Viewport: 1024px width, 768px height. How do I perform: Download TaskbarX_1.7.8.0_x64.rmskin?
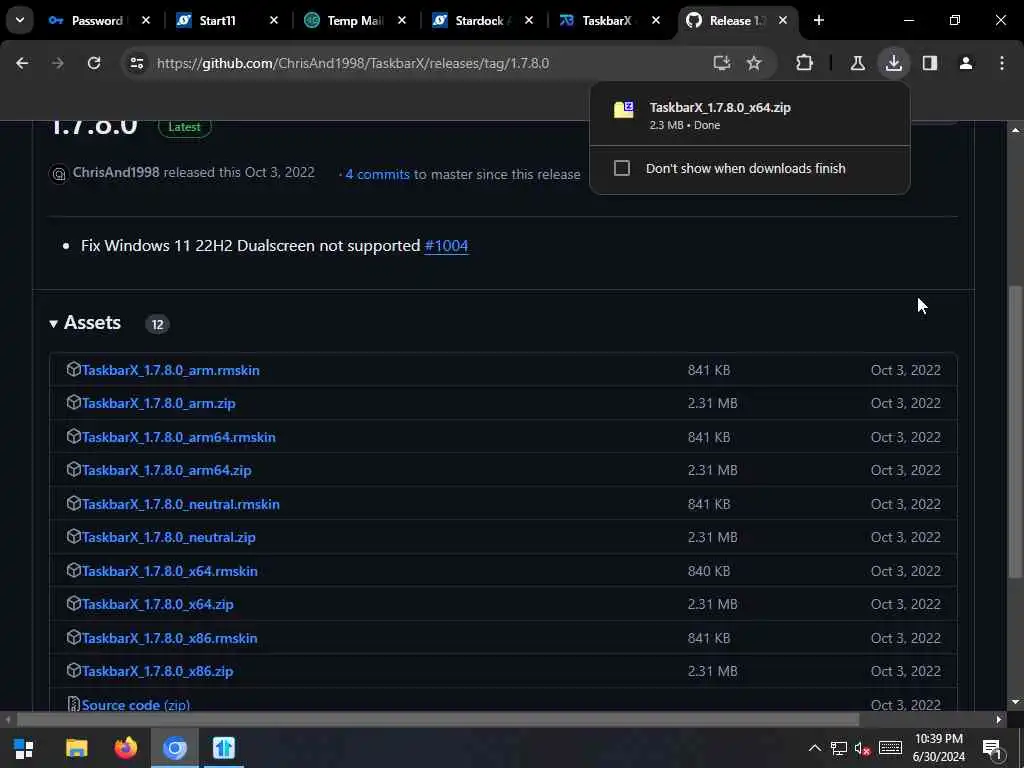pos(170,571)
